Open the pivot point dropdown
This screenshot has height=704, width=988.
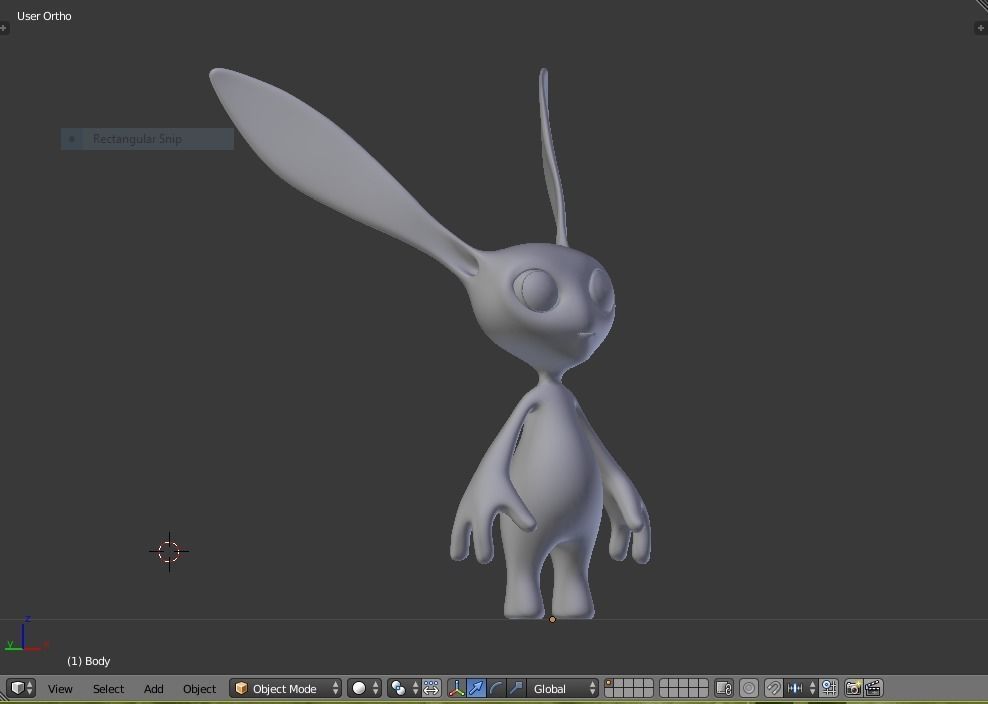pos(403,688)
